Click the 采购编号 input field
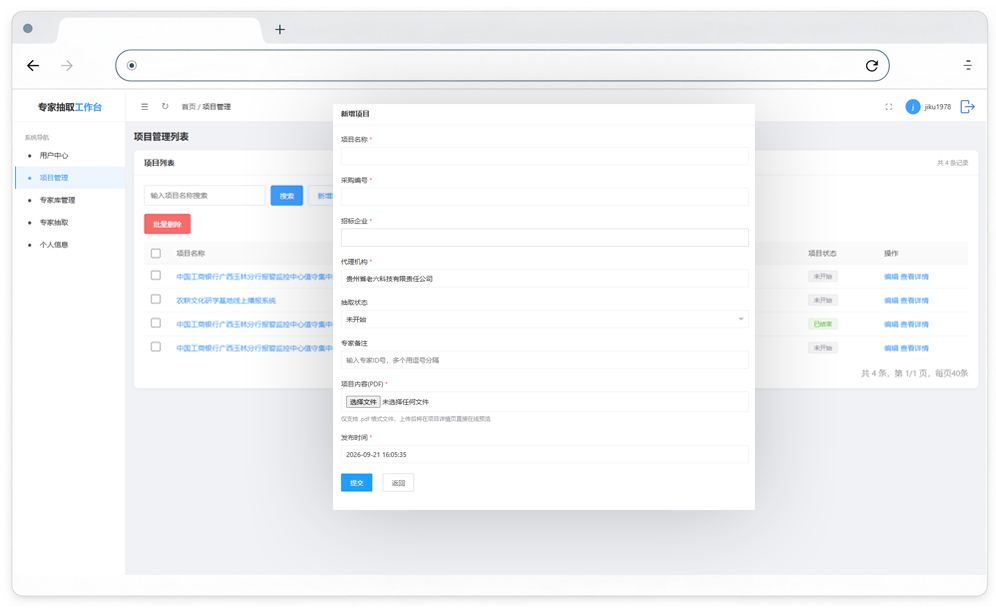Screen dimensions: 996x609 pos(544,197)
